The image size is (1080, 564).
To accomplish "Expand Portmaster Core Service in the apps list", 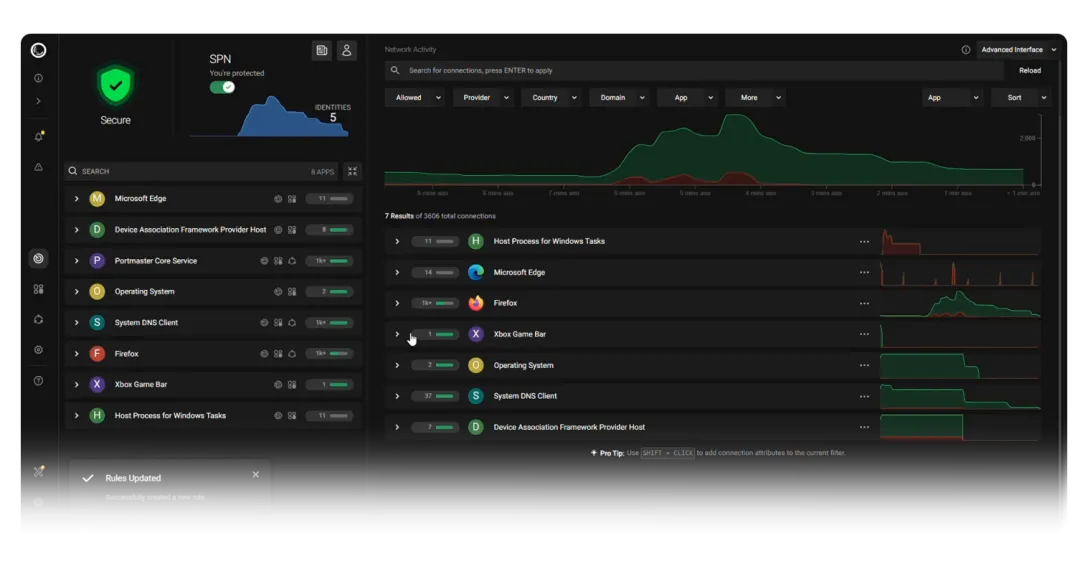I will [x=76, y=260].
